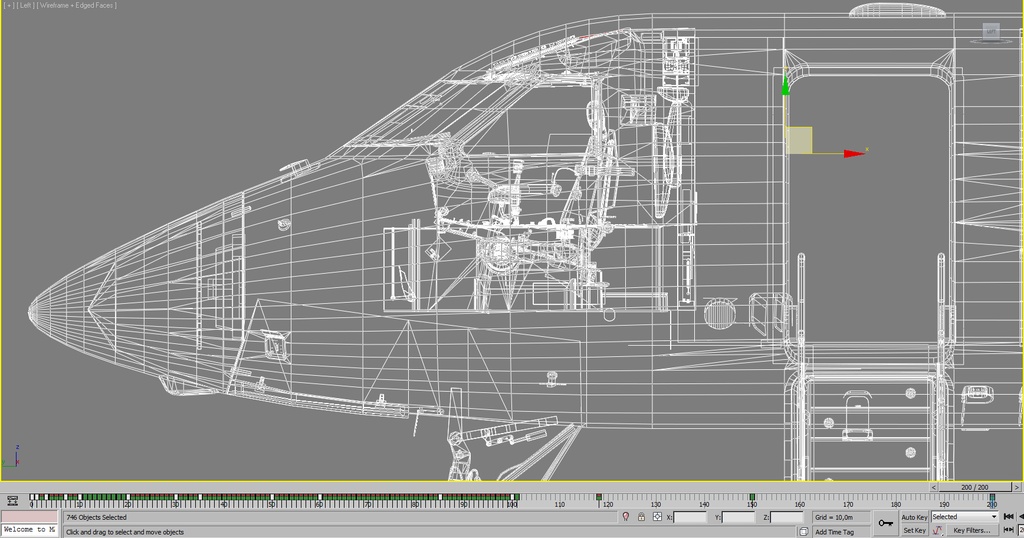1024x538 pixels.
Task: Click the green Y-axis arrow of gizmo
Action: [786, 86]
